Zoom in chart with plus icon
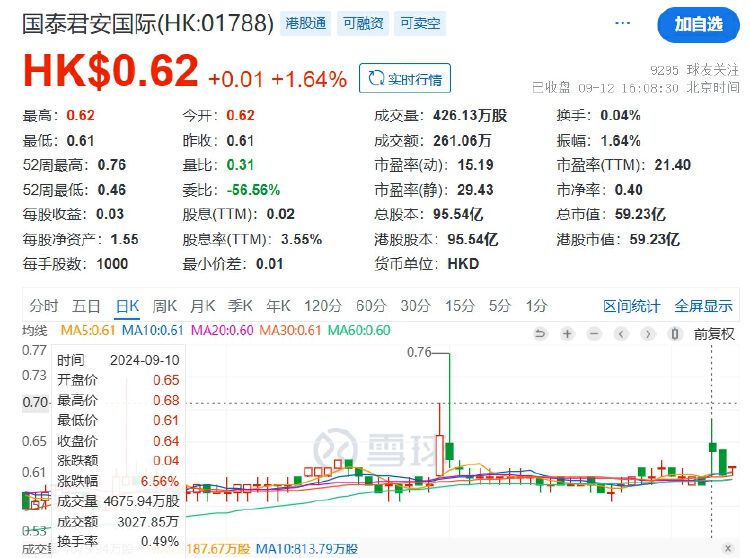 click(567, 333)
